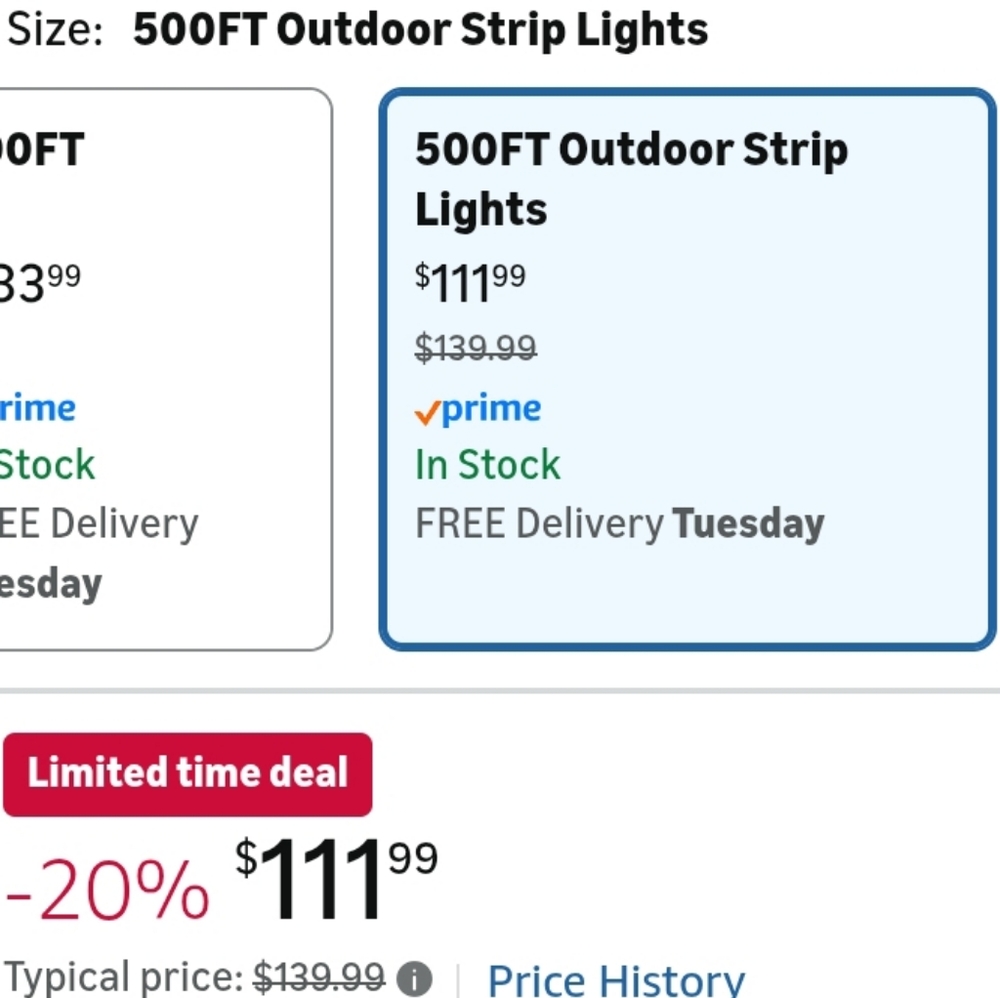Click the Prime badge on selected size card
Image resolution: width=1000 pixels, height=998 pixels.
coord(477,408)
